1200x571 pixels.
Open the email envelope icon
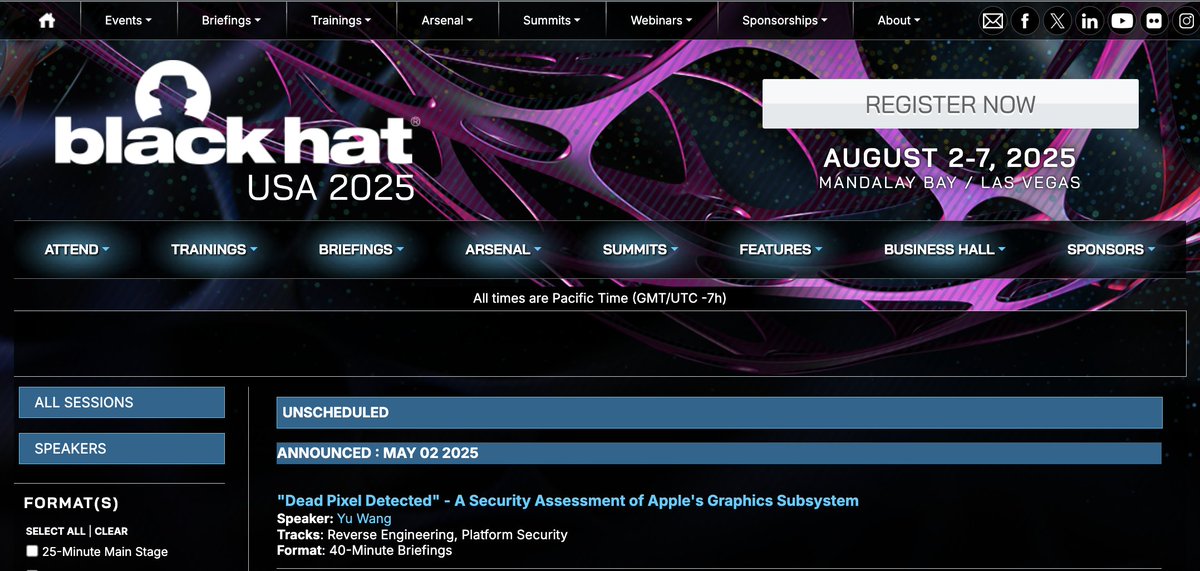(x=992, y=20)
